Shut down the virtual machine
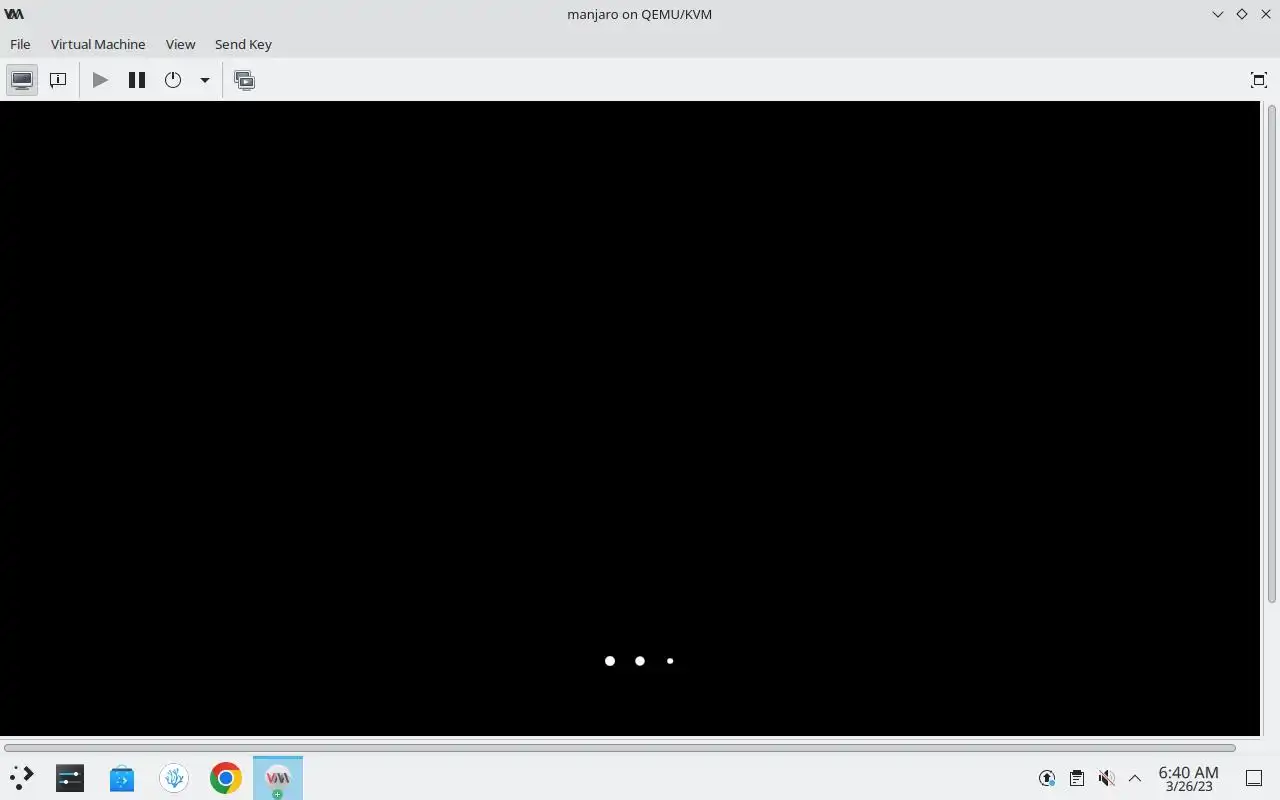Screen dimensions: 1280x800 (x=173, y=80)
